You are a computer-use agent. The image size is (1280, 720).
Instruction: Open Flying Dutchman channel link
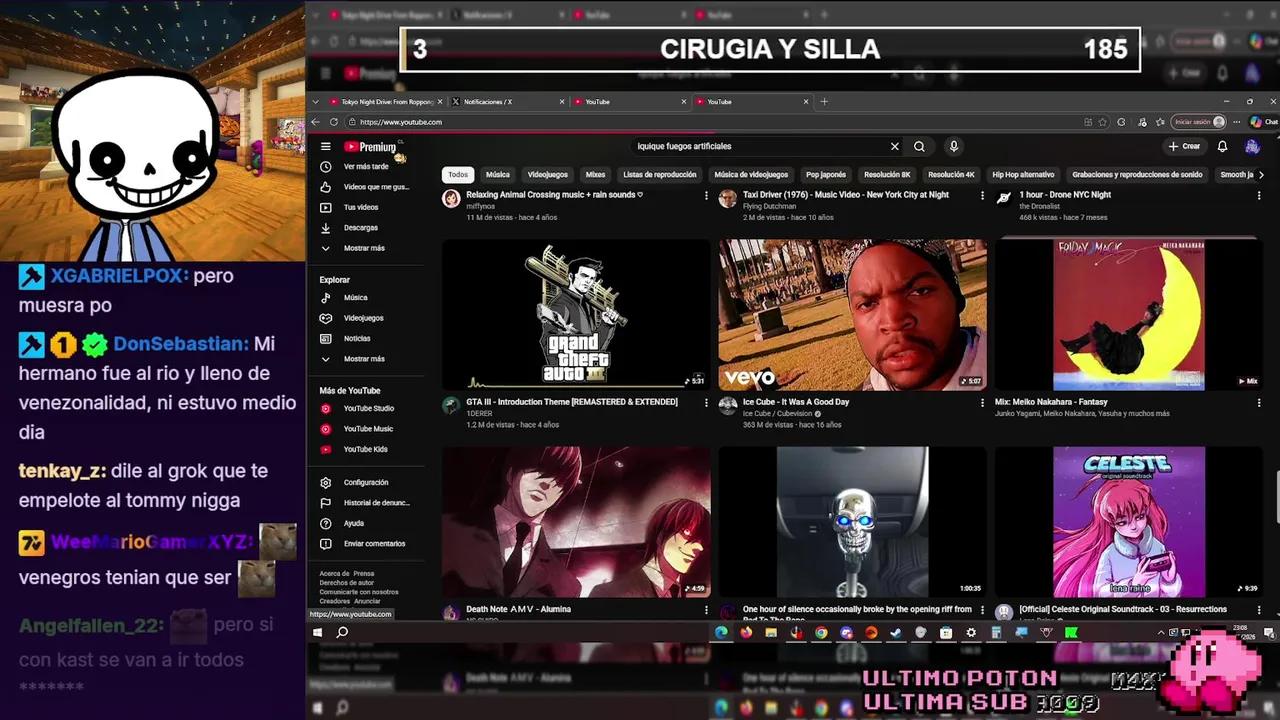770,206
